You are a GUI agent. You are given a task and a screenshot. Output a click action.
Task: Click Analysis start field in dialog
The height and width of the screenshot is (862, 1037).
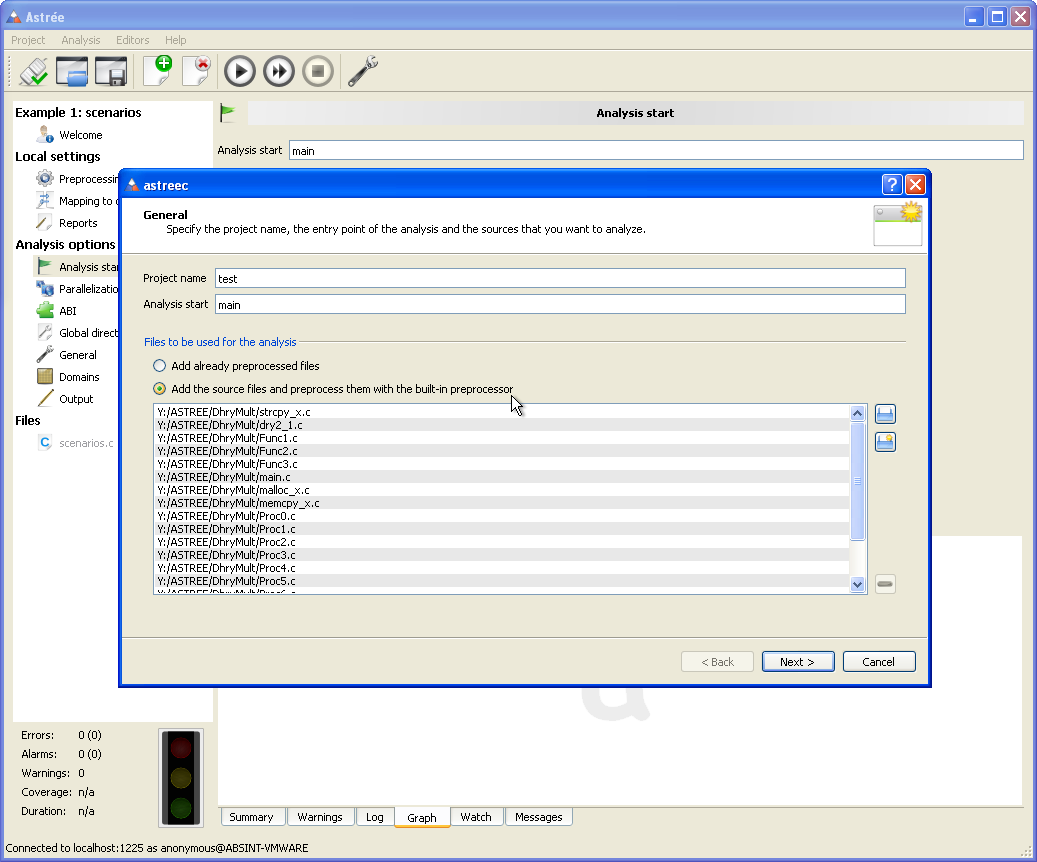point(560,304)
